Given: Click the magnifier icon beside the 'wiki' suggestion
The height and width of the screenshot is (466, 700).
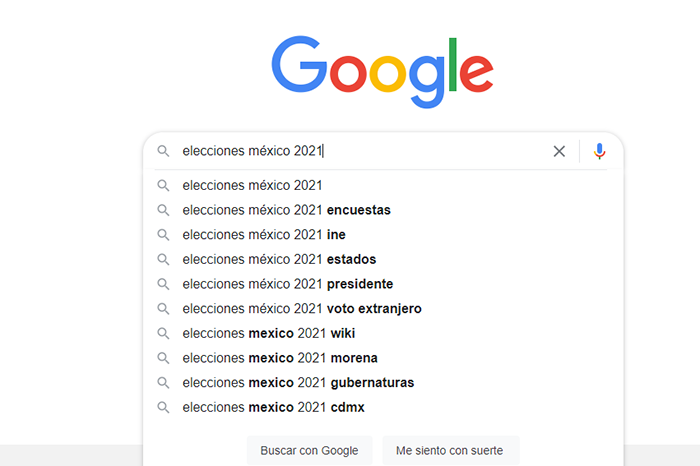Looking at the screenshot, I should (x=163, y=333).
